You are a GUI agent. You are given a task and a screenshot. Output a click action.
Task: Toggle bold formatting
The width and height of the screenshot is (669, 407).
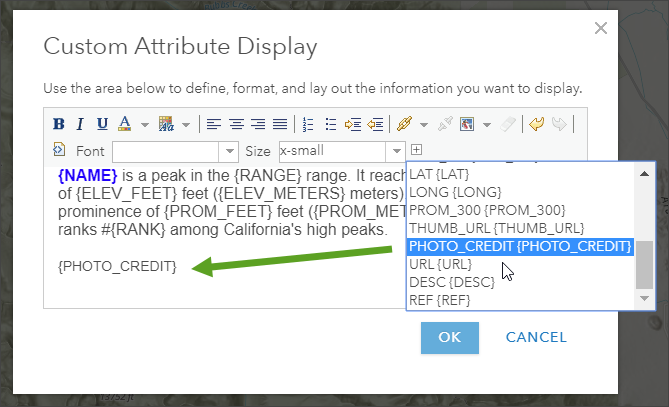59,124
